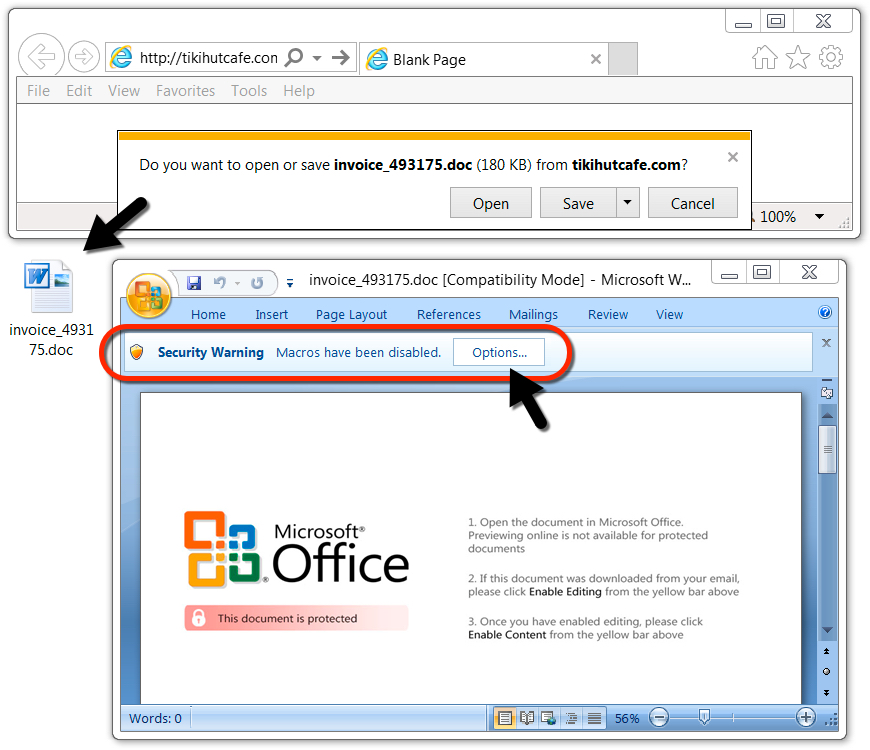This screenshot has height=750, width=870.
Task: Click the Words: 0 status bar counter
Action: [x=155, y=718]
